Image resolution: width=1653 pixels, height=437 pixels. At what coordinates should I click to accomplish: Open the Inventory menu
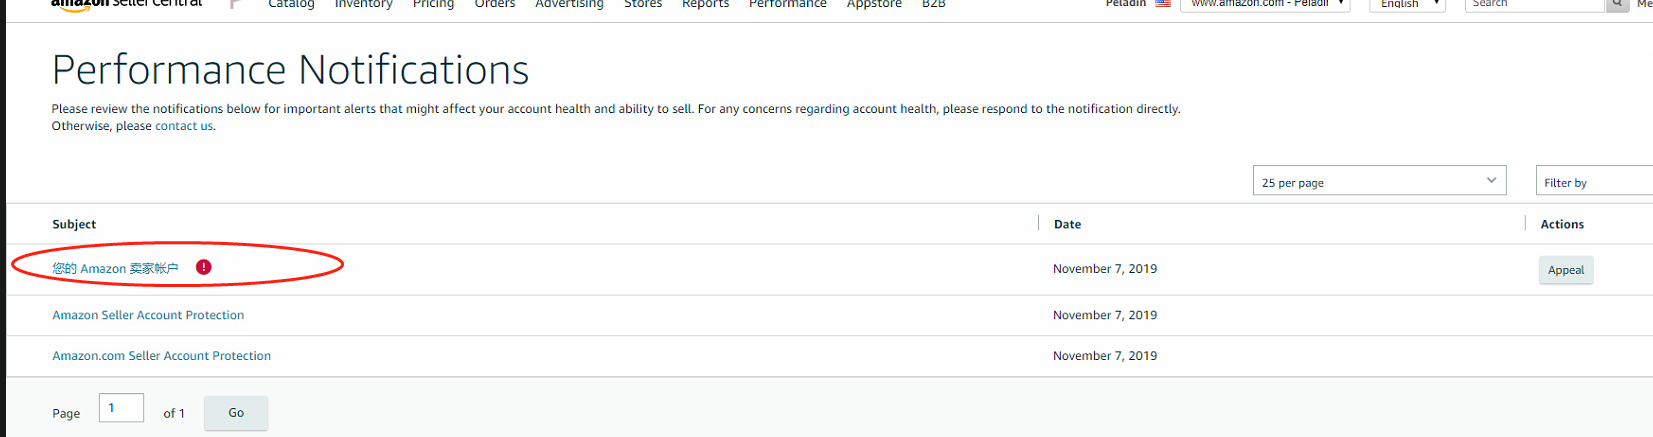[x=363, y=4]
